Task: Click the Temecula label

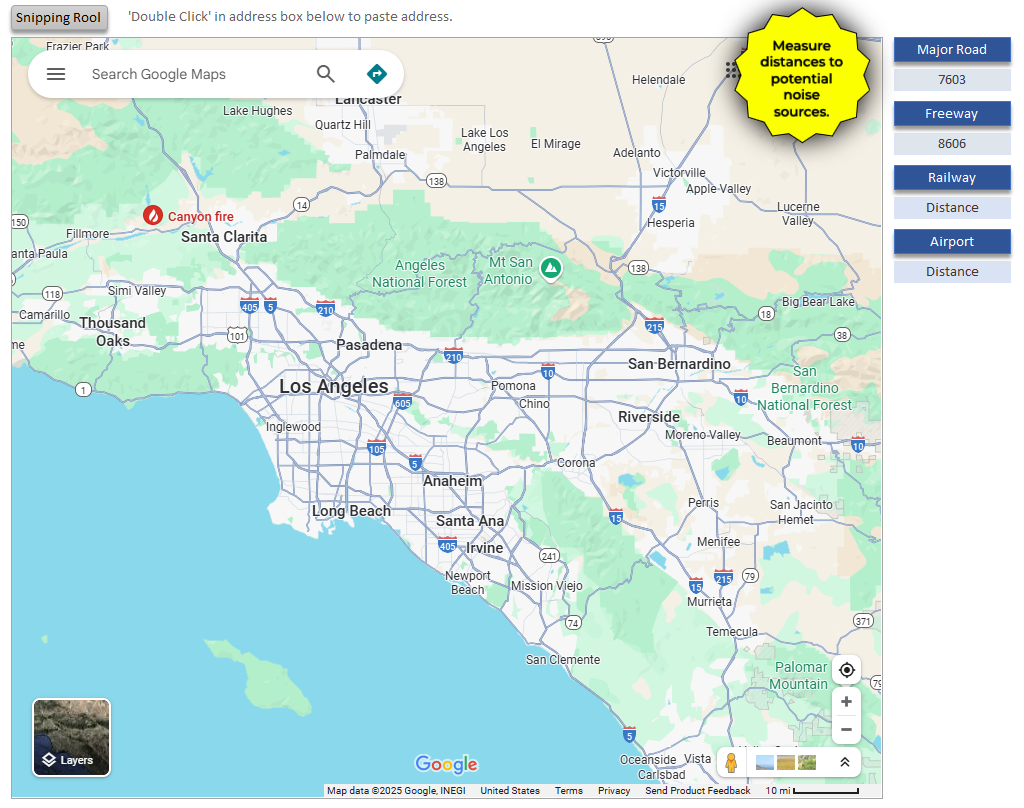Action: (x=731, y=632)
